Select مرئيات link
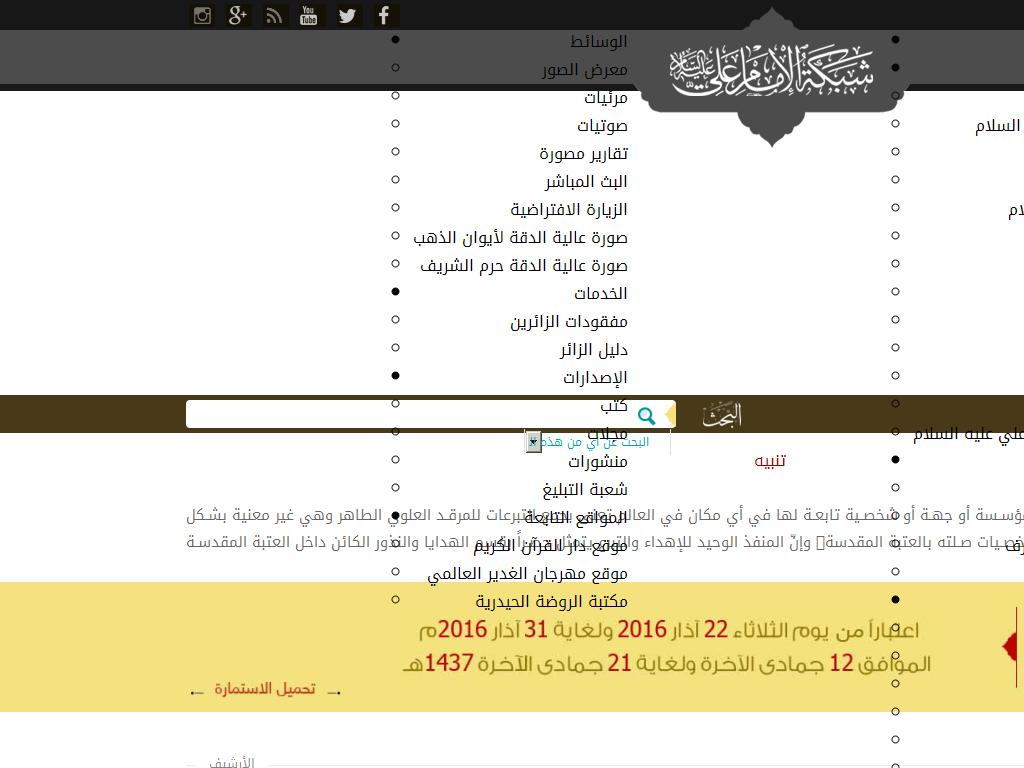The height and width of the screenshot is (768, 1024). click(x=605, y=97)
